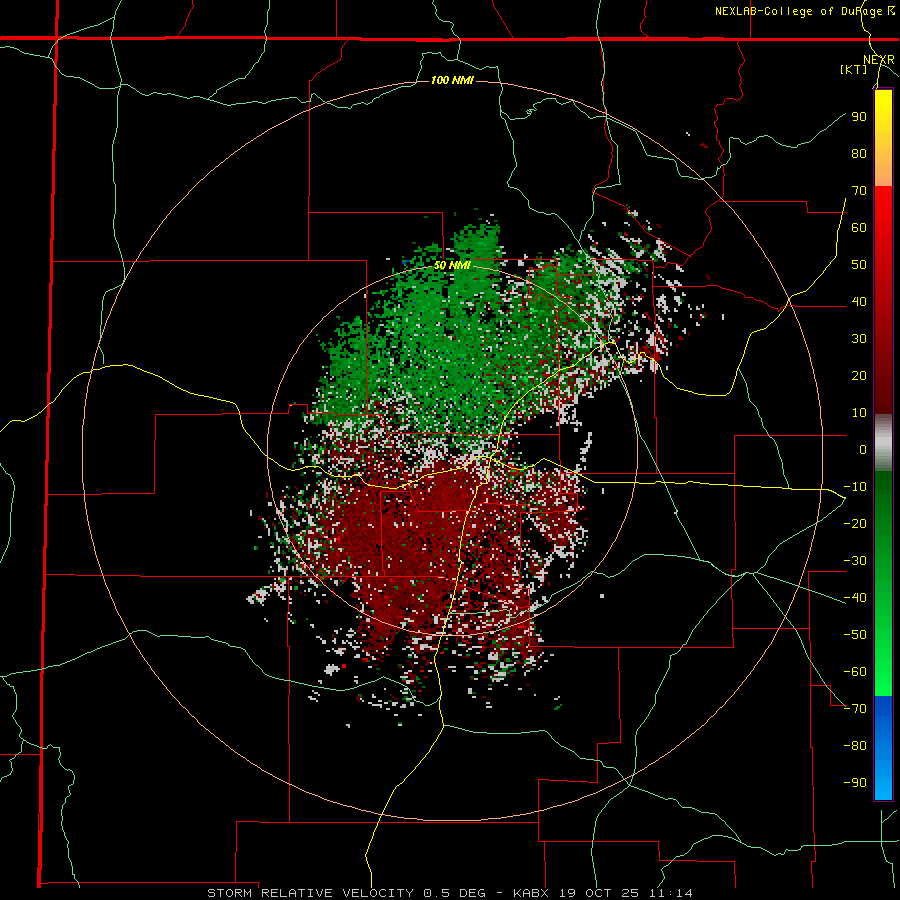Click the 40 value on the velocity scale
Screen dimensions: 900x900
[x=859, y=301]
